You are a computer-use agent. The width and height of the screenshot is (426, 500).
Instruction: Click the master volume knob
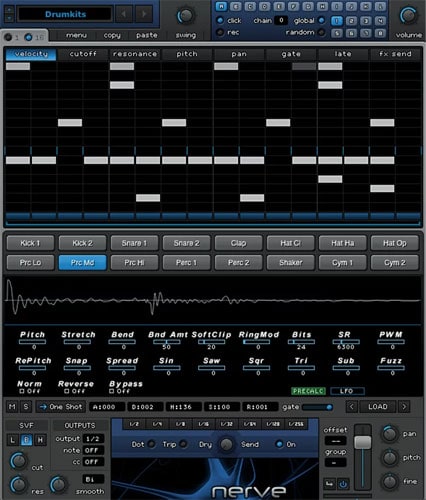point(408,15)
